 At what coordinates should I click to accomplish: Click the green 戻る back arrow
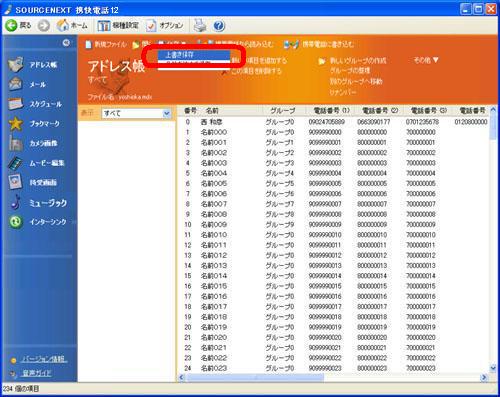click(11, 25)
